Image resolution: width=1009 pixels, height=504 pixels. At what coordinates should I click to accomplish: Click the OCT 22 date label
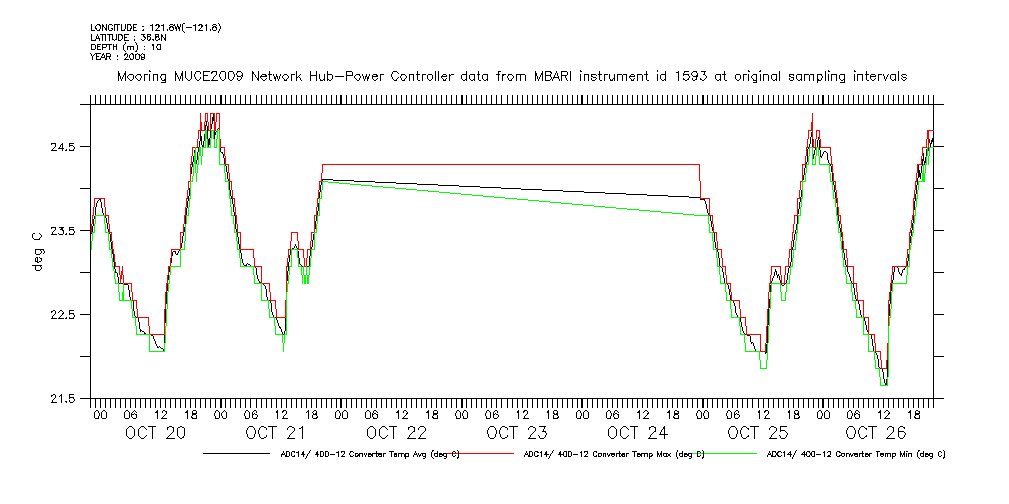tap(396, 433)
